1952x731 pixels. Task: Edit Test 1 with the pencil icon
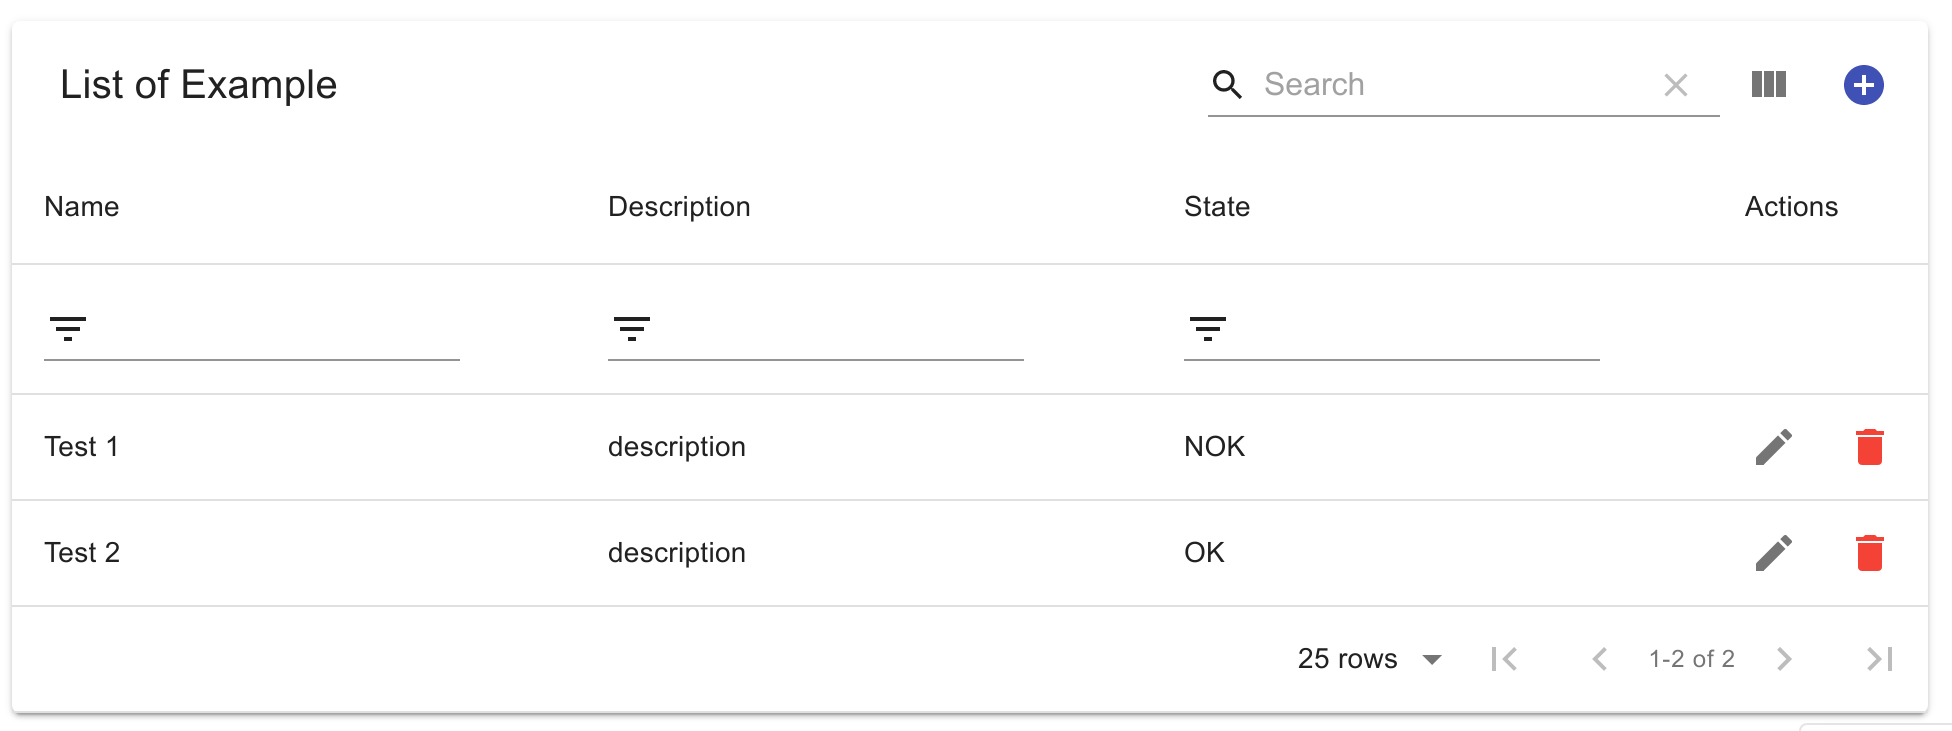tap(1774, 447)
